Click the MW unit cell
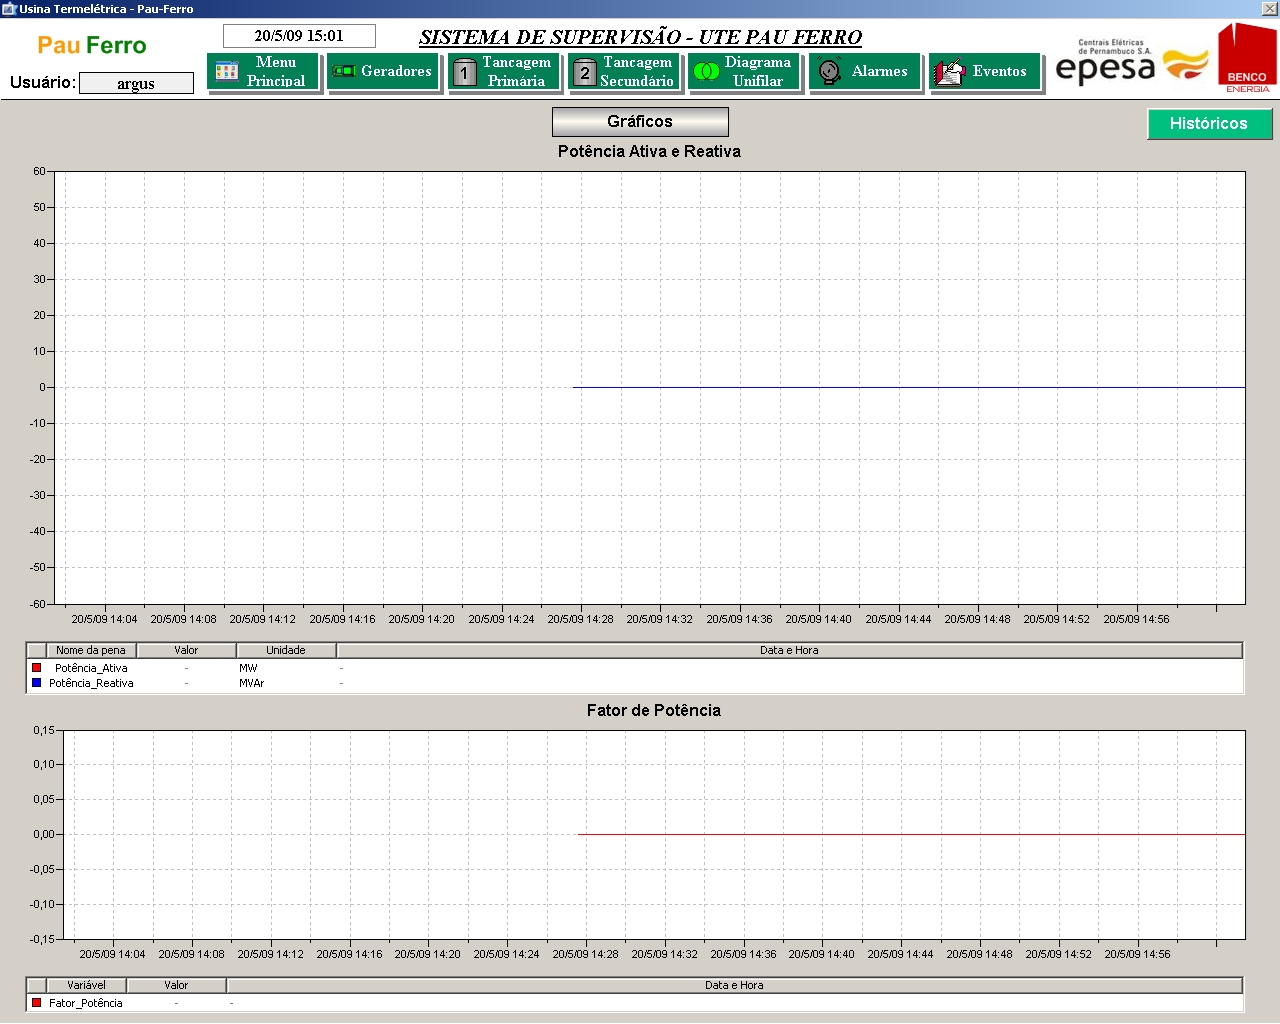This screenshot has width=1280, height=1024. tap(248, 668)
